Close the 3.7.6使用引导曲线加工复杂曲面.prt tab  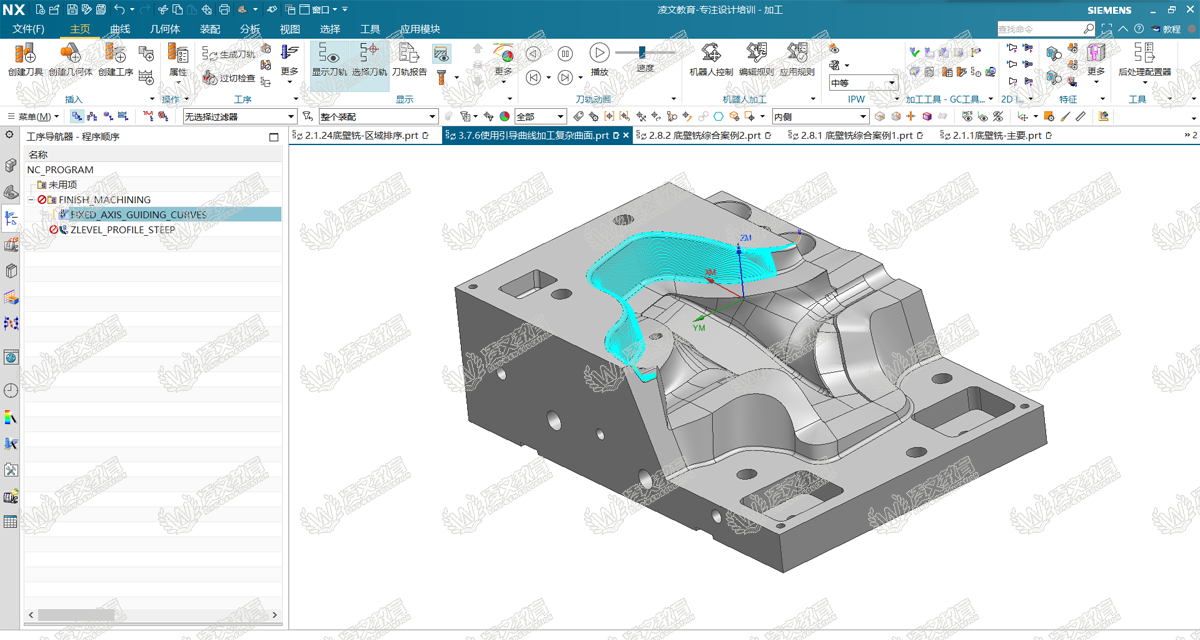[627, 135]
